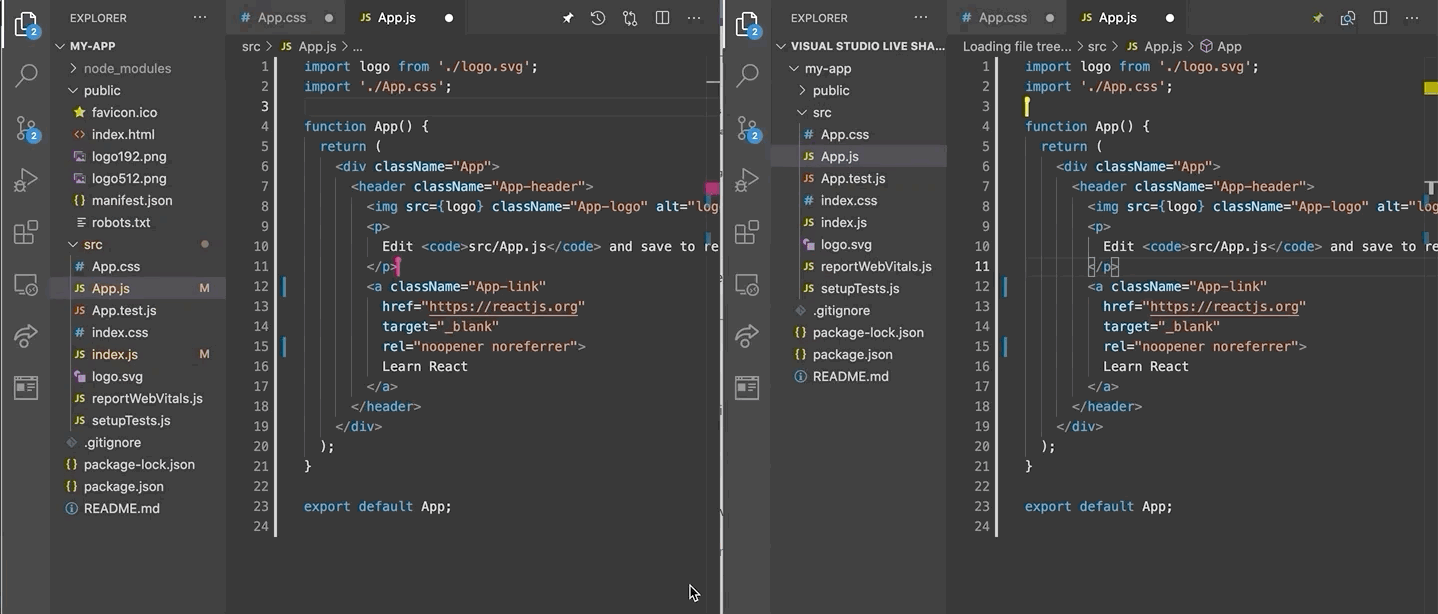Select the Run and Debug icon
The width and height of the screenshot is (1438, 614).
(26, 180)
